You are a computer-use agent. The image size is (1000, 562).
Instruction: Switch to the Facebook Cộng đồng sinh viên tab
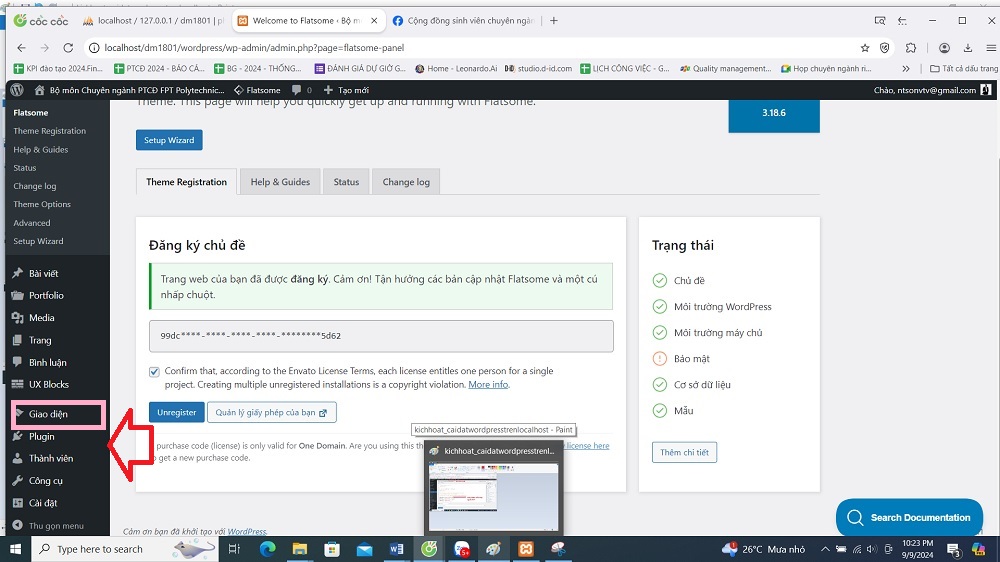[464, 20]
